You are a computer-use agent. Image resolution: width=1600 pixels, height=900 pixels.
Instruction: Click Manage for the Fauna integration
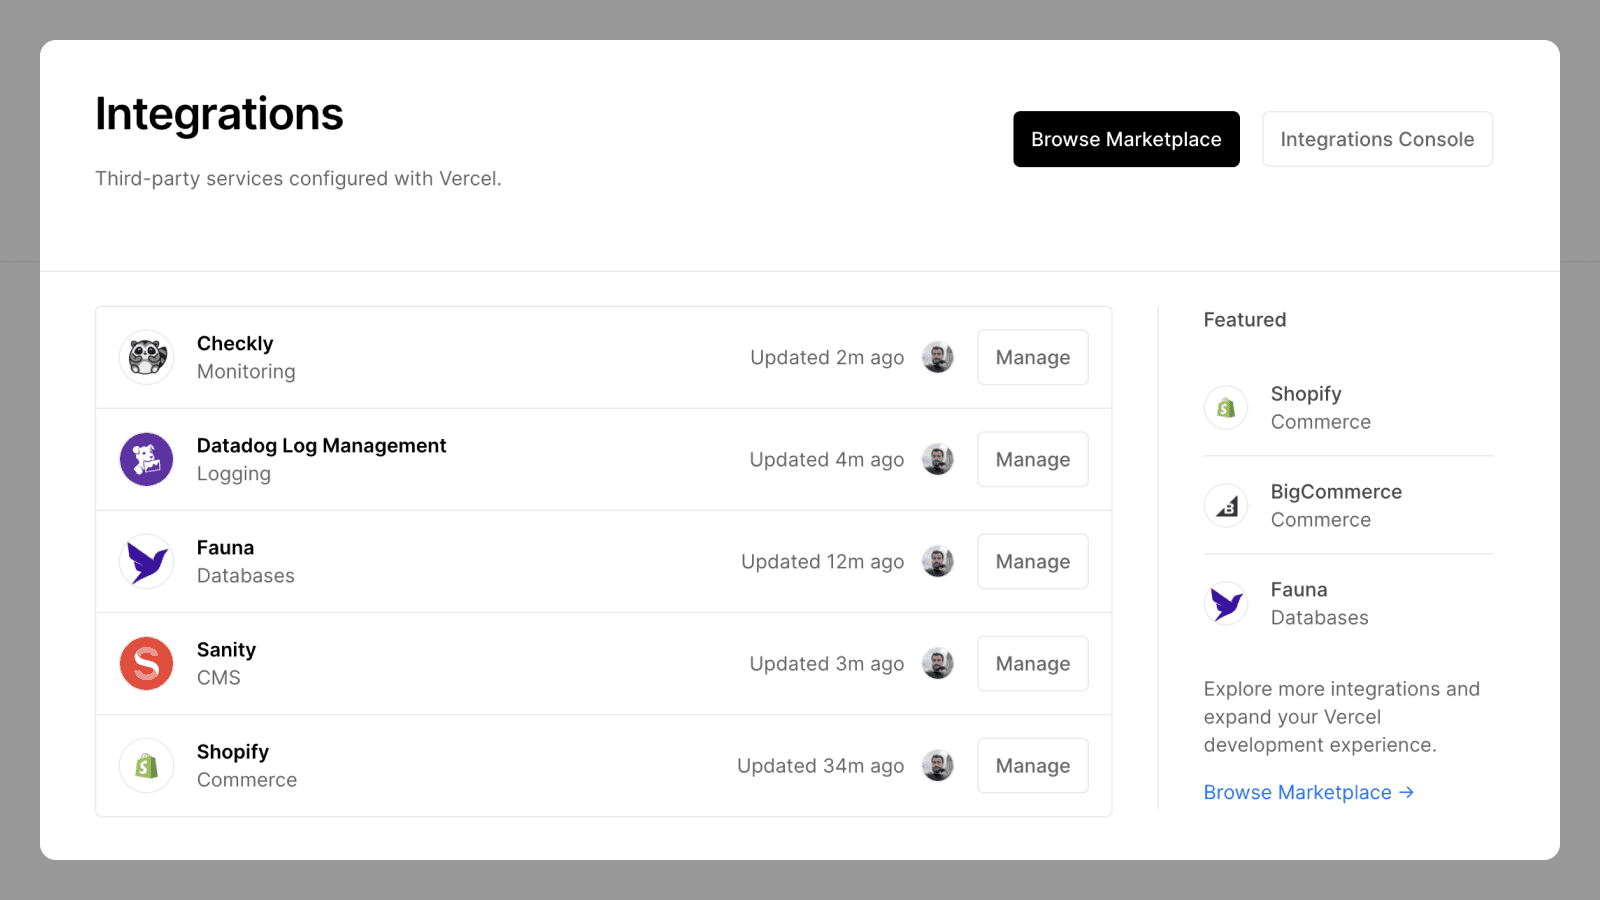(x=1032, y=561)
